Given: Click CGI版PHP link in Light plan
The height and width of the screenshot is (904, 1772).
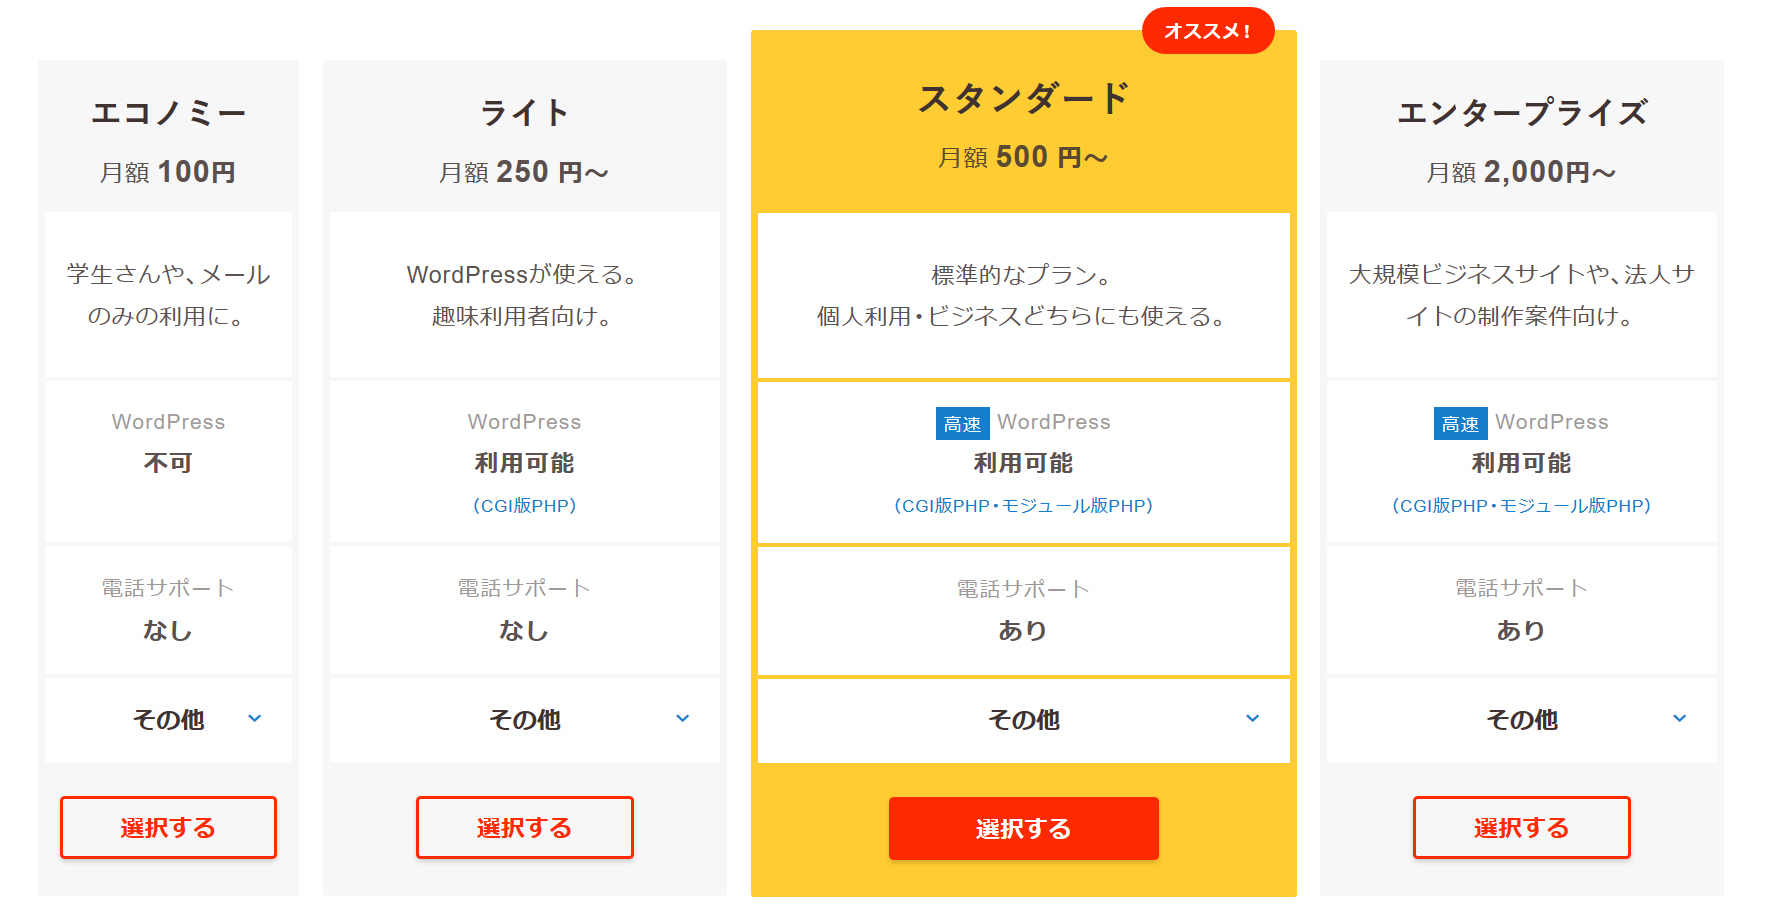Looking at the screenshot, I should tap(524, 506).
